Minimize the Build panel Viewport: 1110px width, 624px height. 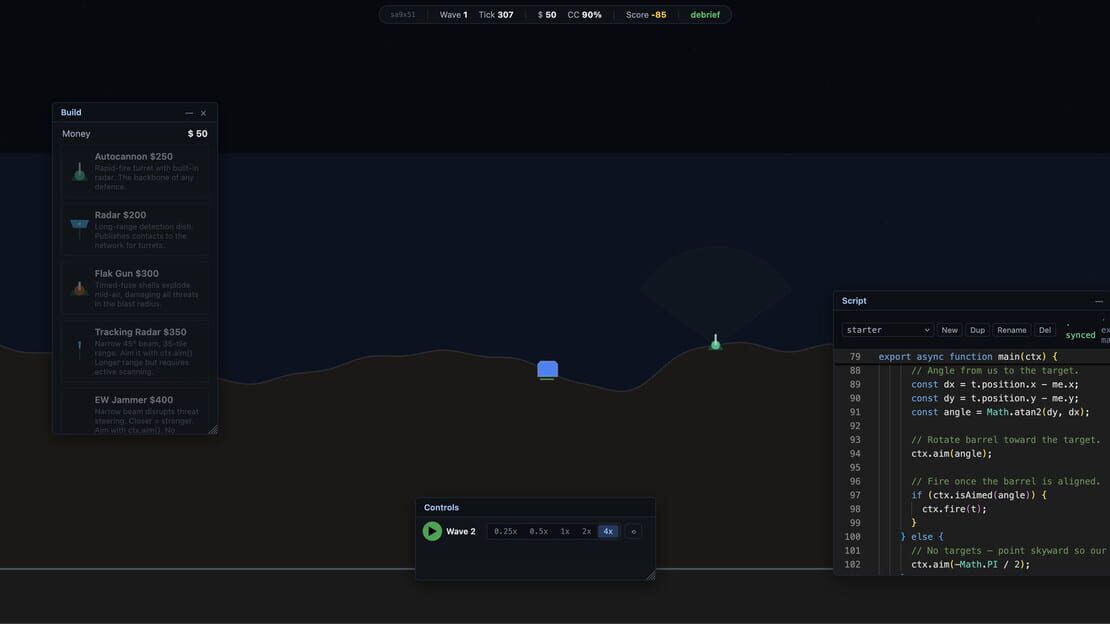pos(189,113)
